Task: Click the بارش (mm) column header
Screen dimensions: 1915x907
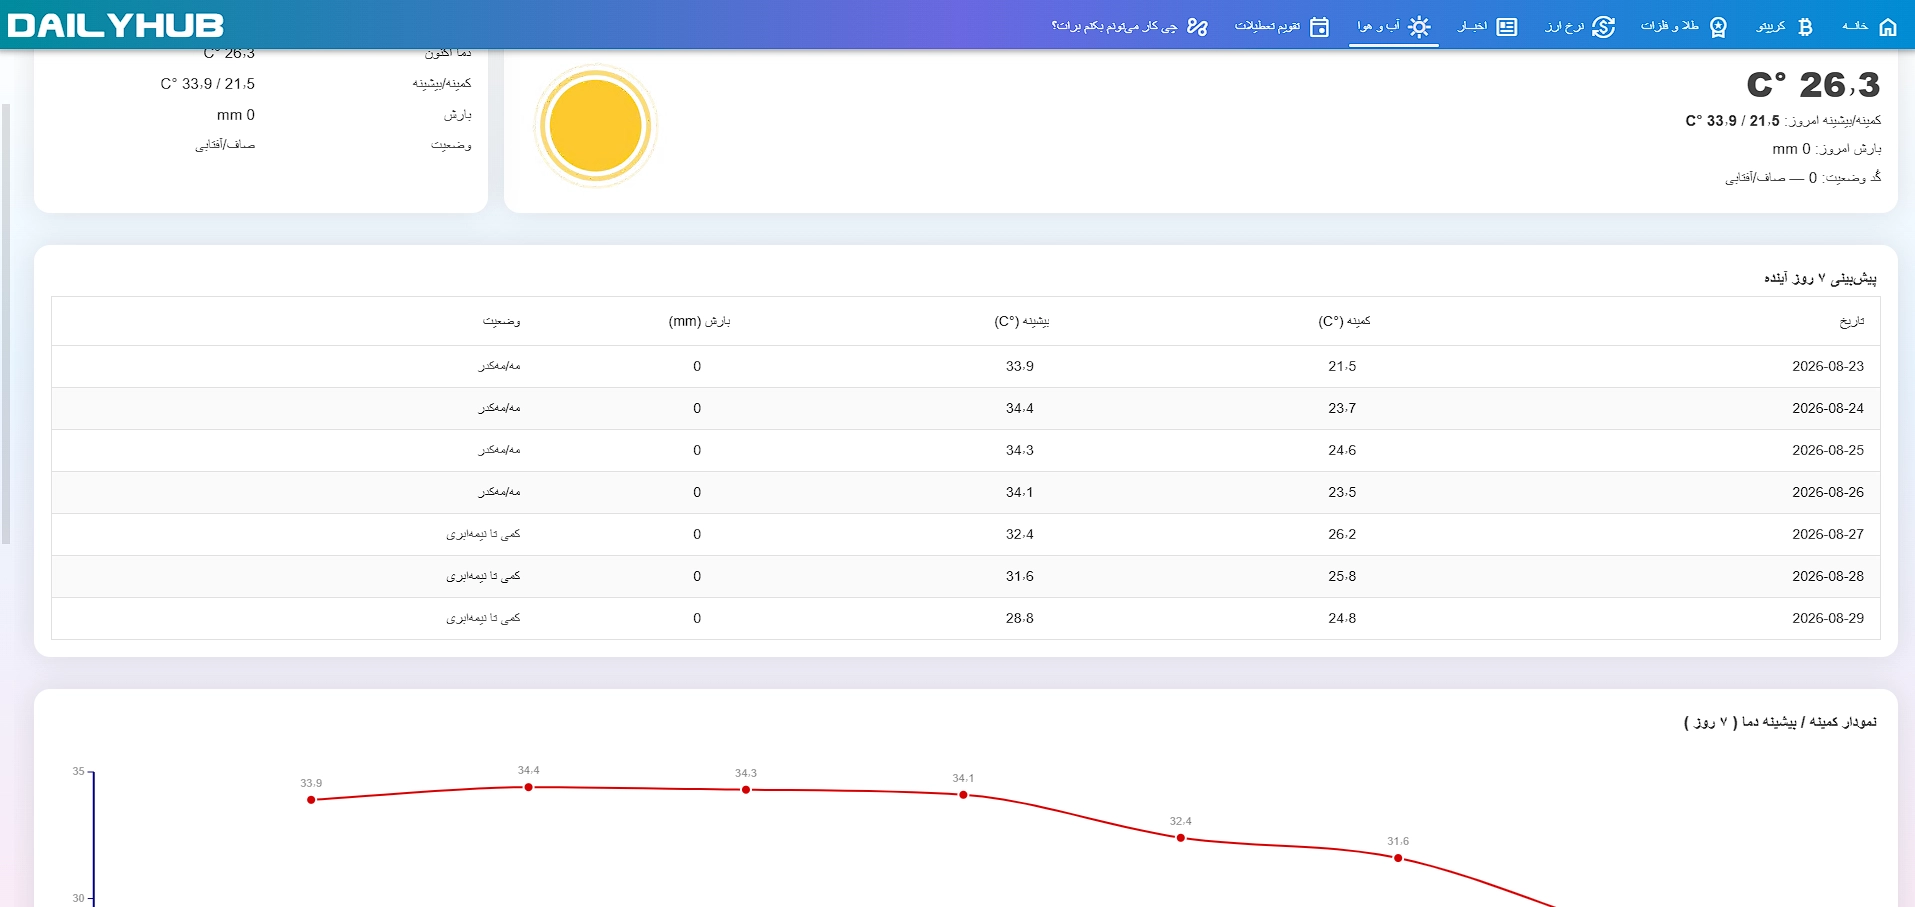Action: point(699,321)
